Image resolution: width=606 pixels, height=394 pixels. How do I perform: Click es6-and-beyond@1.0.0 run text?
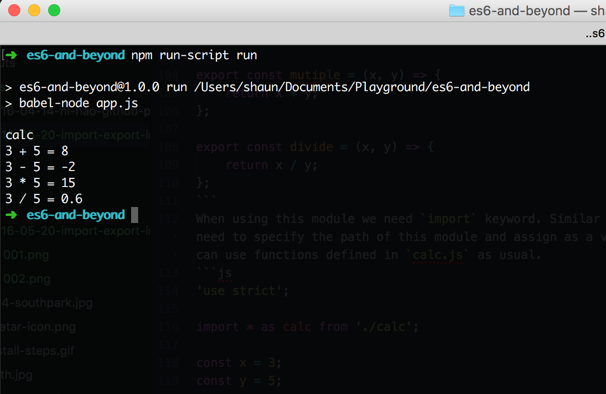[x=103, y=87]
